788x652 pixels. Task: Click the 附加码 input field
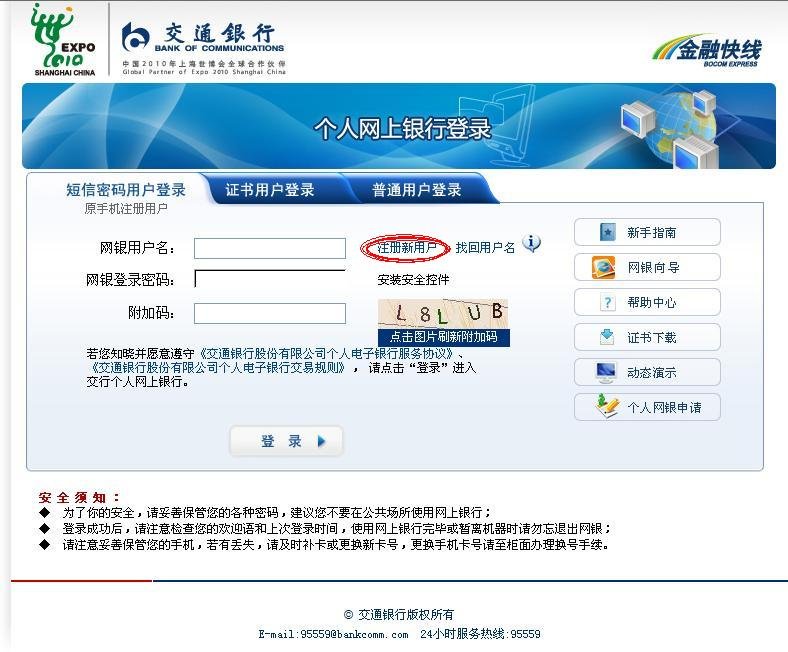pyautogui.click(x=270, y=313)
